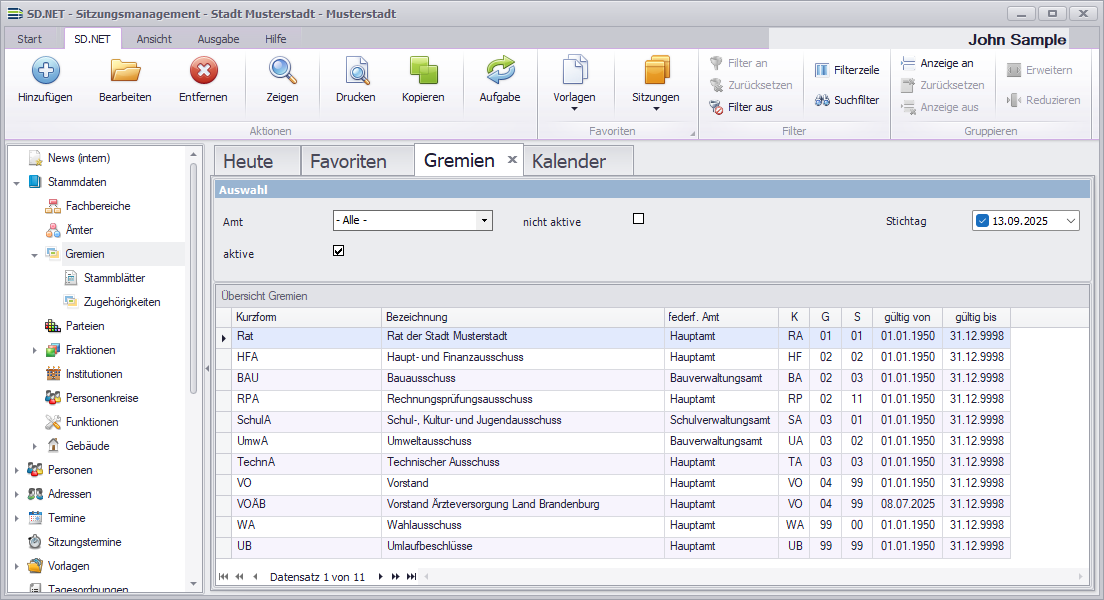The height and width of the screenshot is (600, 1104).
Task: Click 'Filter aus' in Filter group
Action: pyautogui.click(x=740, y=107)
